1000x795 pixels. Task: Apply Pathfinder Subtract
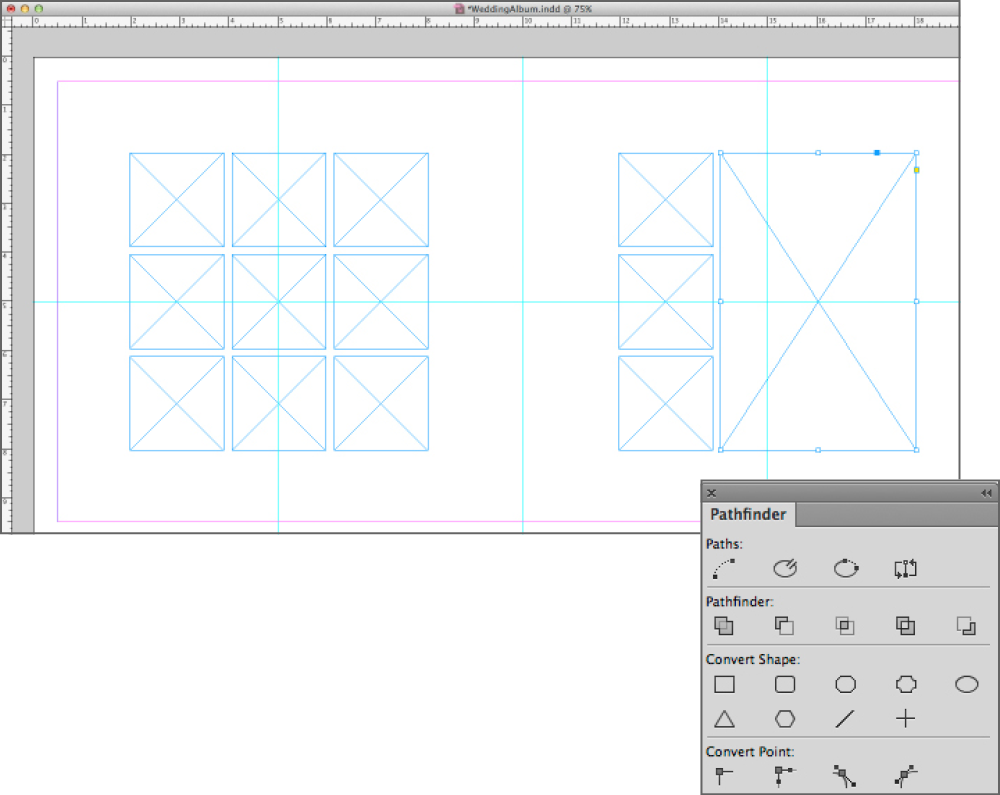(784, 626)
